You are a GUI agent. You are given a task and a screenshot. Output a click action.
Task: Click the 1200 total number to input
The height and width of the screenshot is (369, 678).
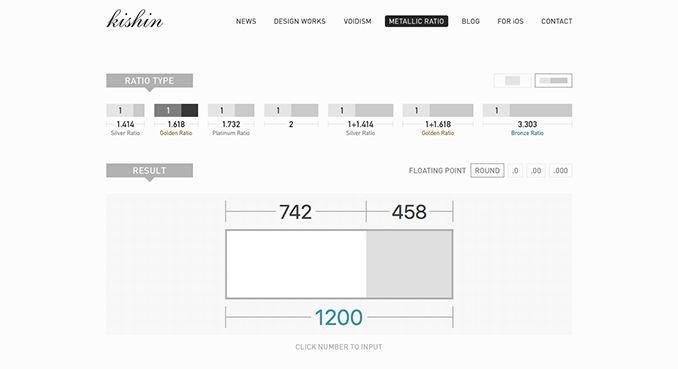click(339, 318)
